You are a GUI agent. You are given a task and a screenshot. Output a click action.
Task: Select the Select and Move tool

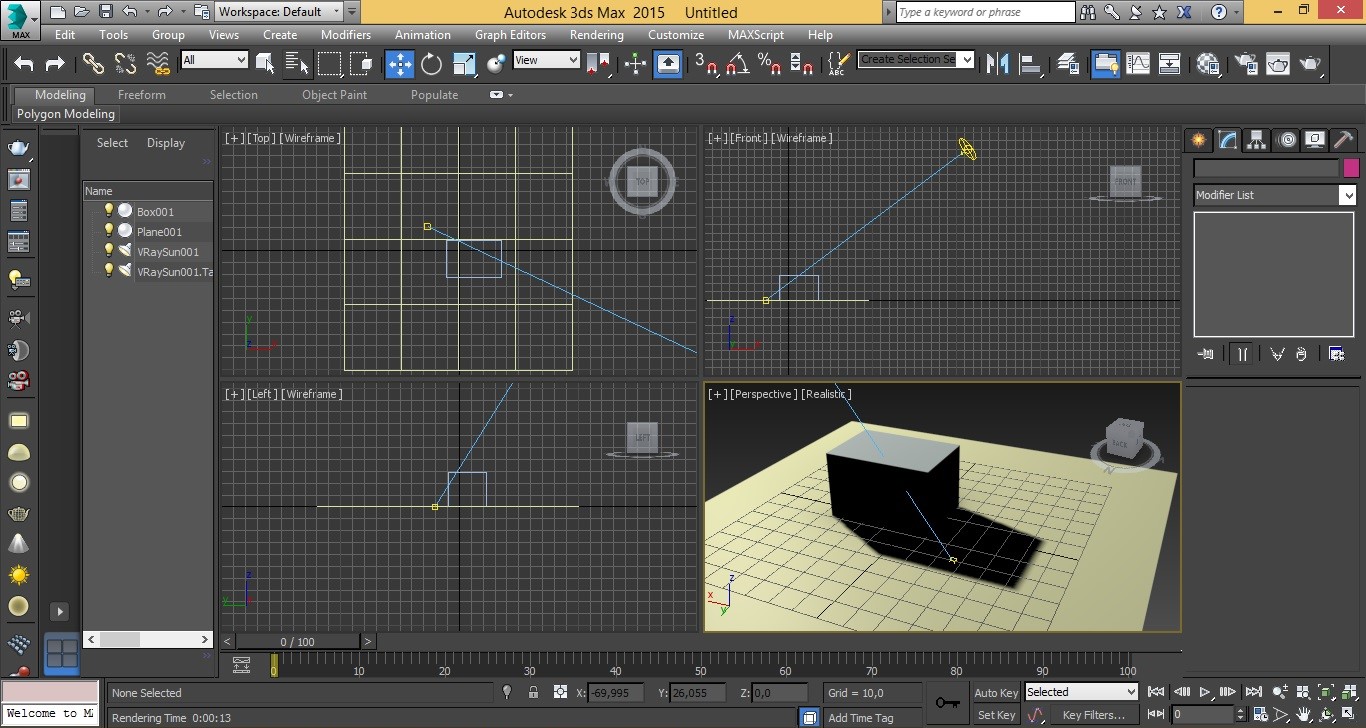coord(399,64)
